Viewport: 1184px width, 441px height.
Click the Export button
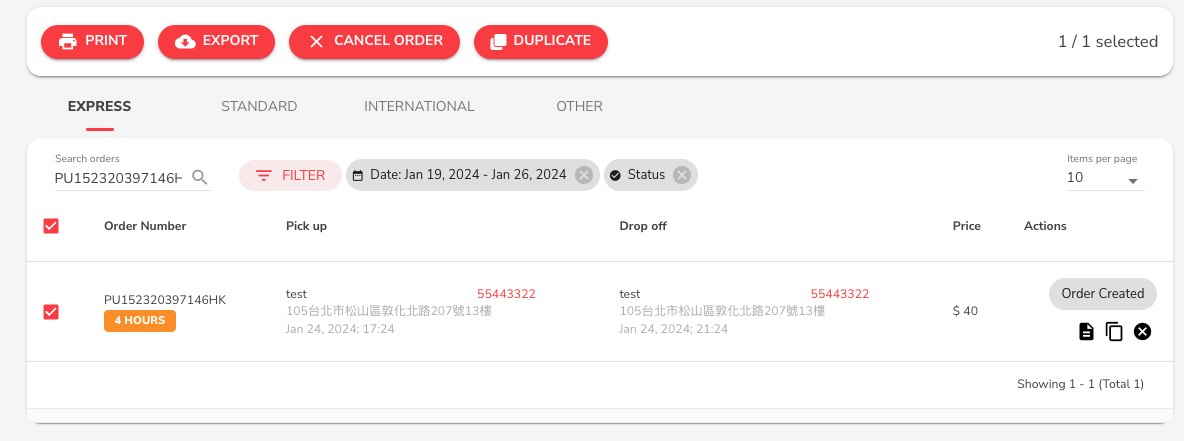(x=216, y=41)
